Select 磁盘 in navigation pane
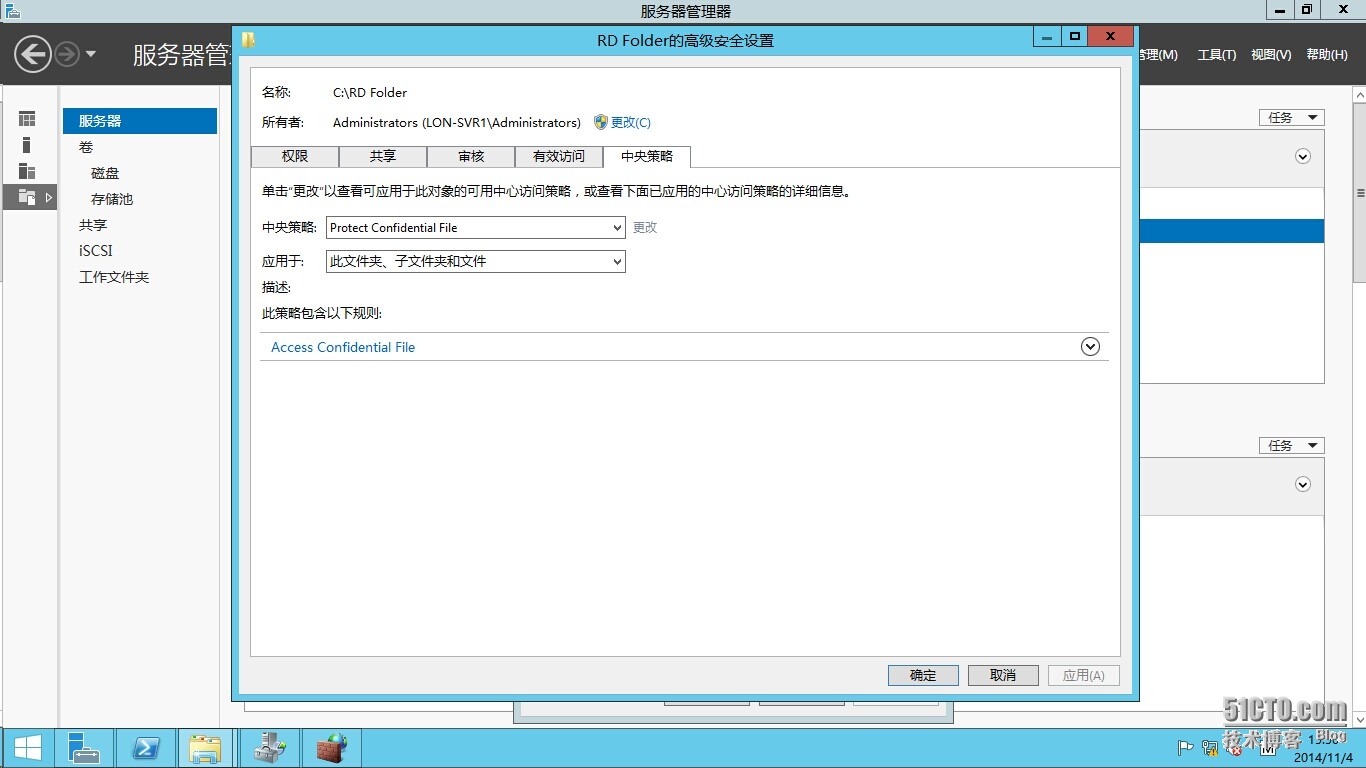The width and height of the screenshot is (1366, 768). tap(105, 173)
